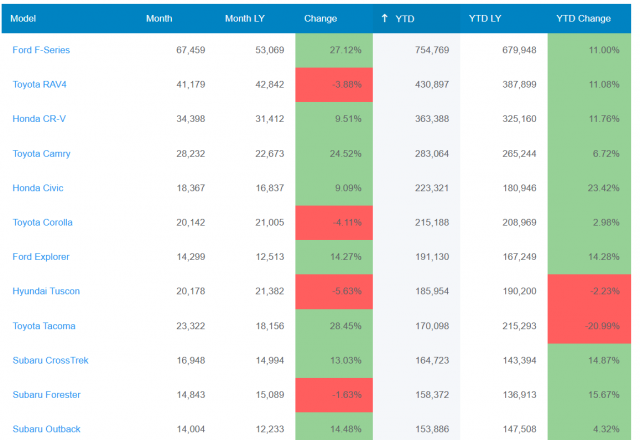
Task: Select the 190,200 YTD LY value
Action: pos(519,291)
